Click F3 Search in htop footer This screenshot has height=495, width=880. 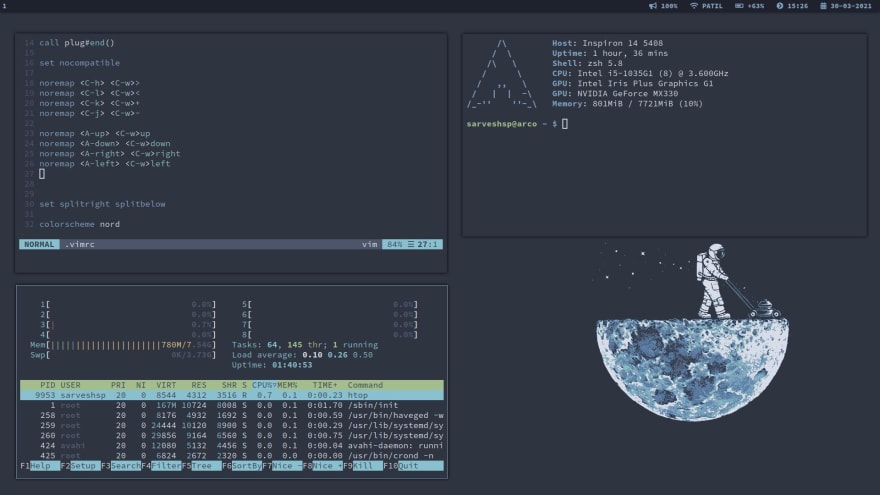(x=121, y=466)
